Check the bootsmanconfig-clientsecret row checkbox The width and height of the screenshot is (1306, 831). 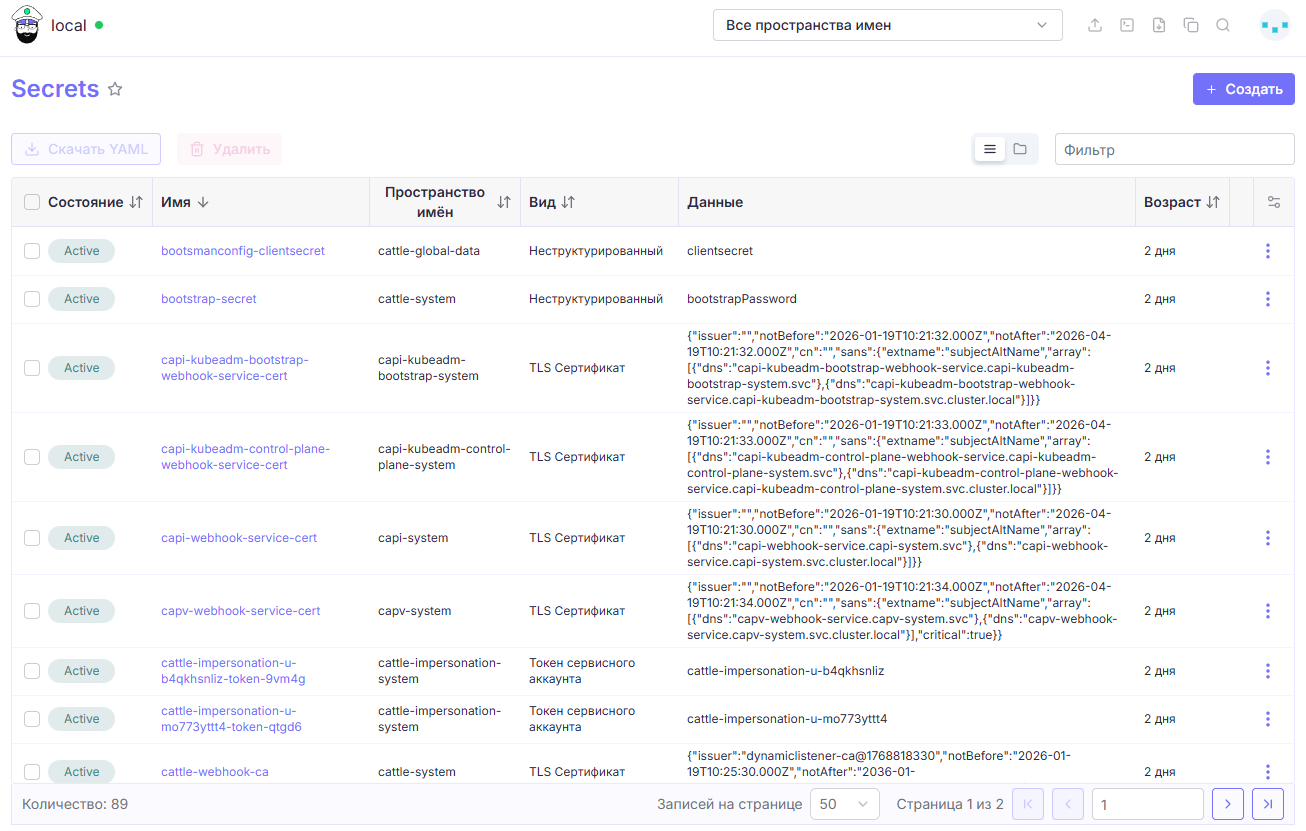(x=32, y=251)
